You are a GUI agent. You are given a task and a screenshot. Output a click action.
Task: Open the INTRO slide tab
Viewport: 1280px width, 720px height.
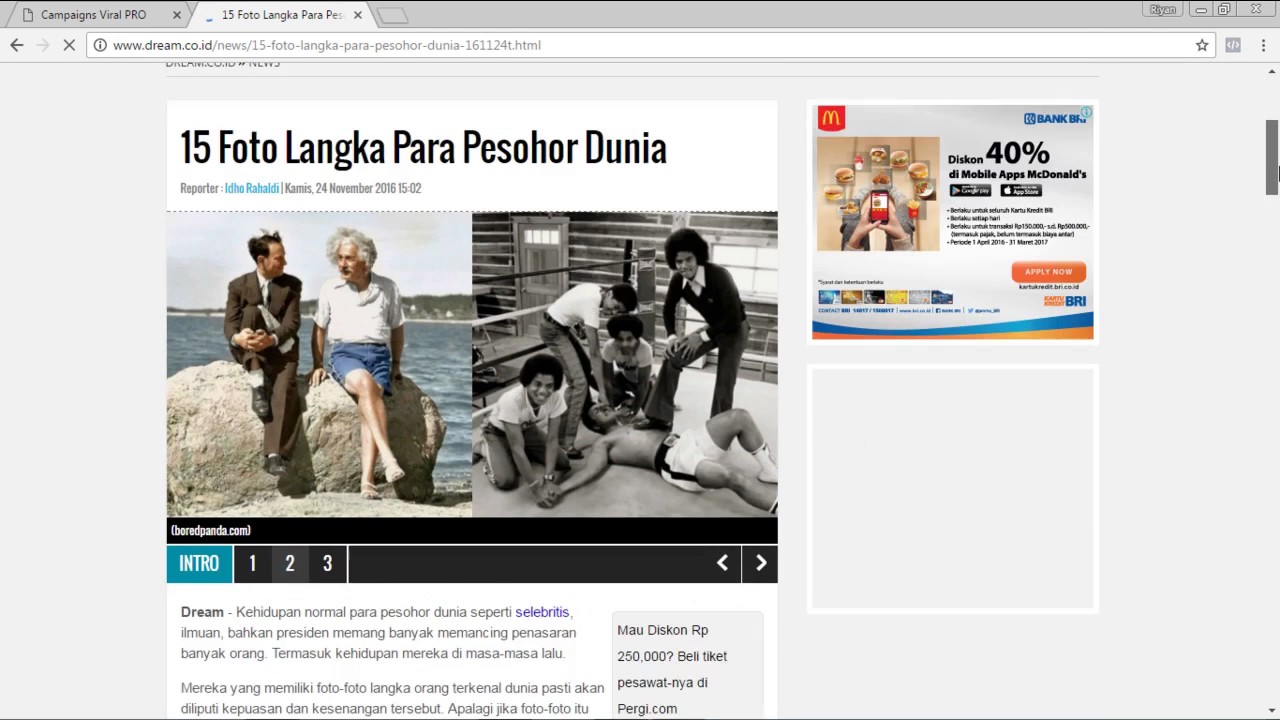coord(199,564)
